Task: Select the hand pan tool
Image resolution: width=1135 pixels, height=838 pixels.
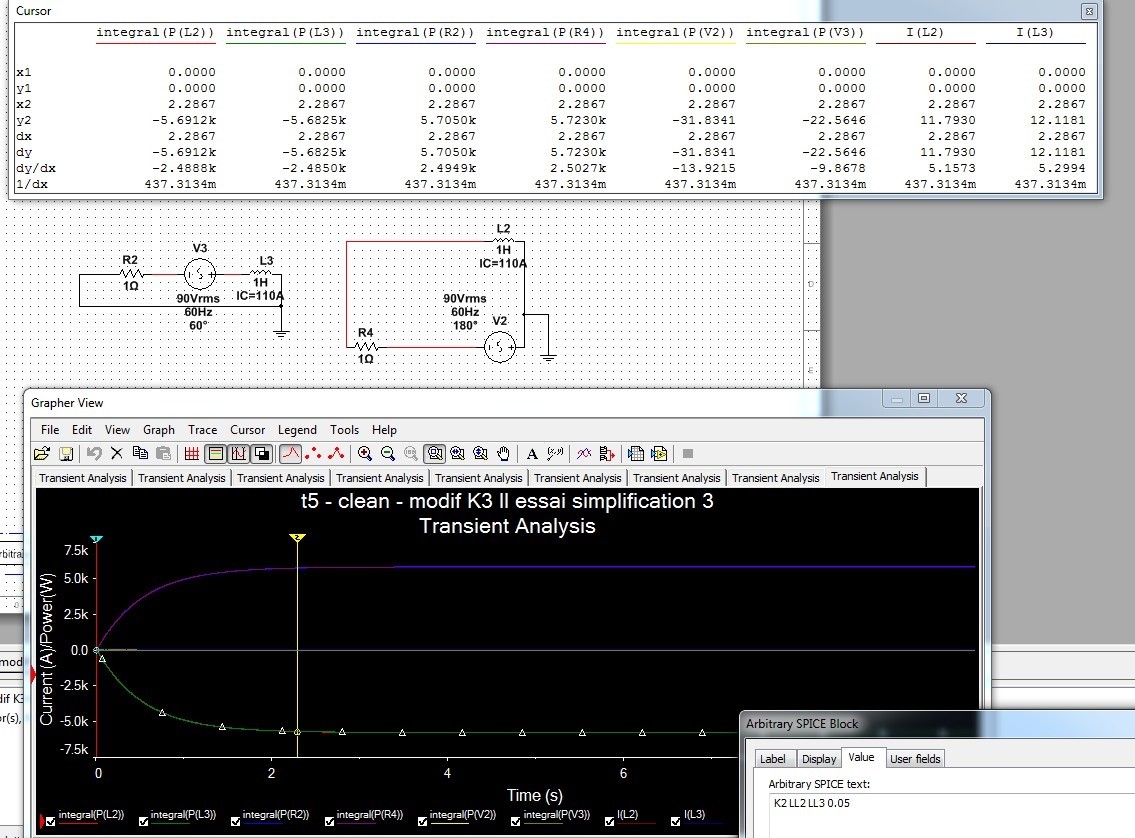Action: point(504,454)
